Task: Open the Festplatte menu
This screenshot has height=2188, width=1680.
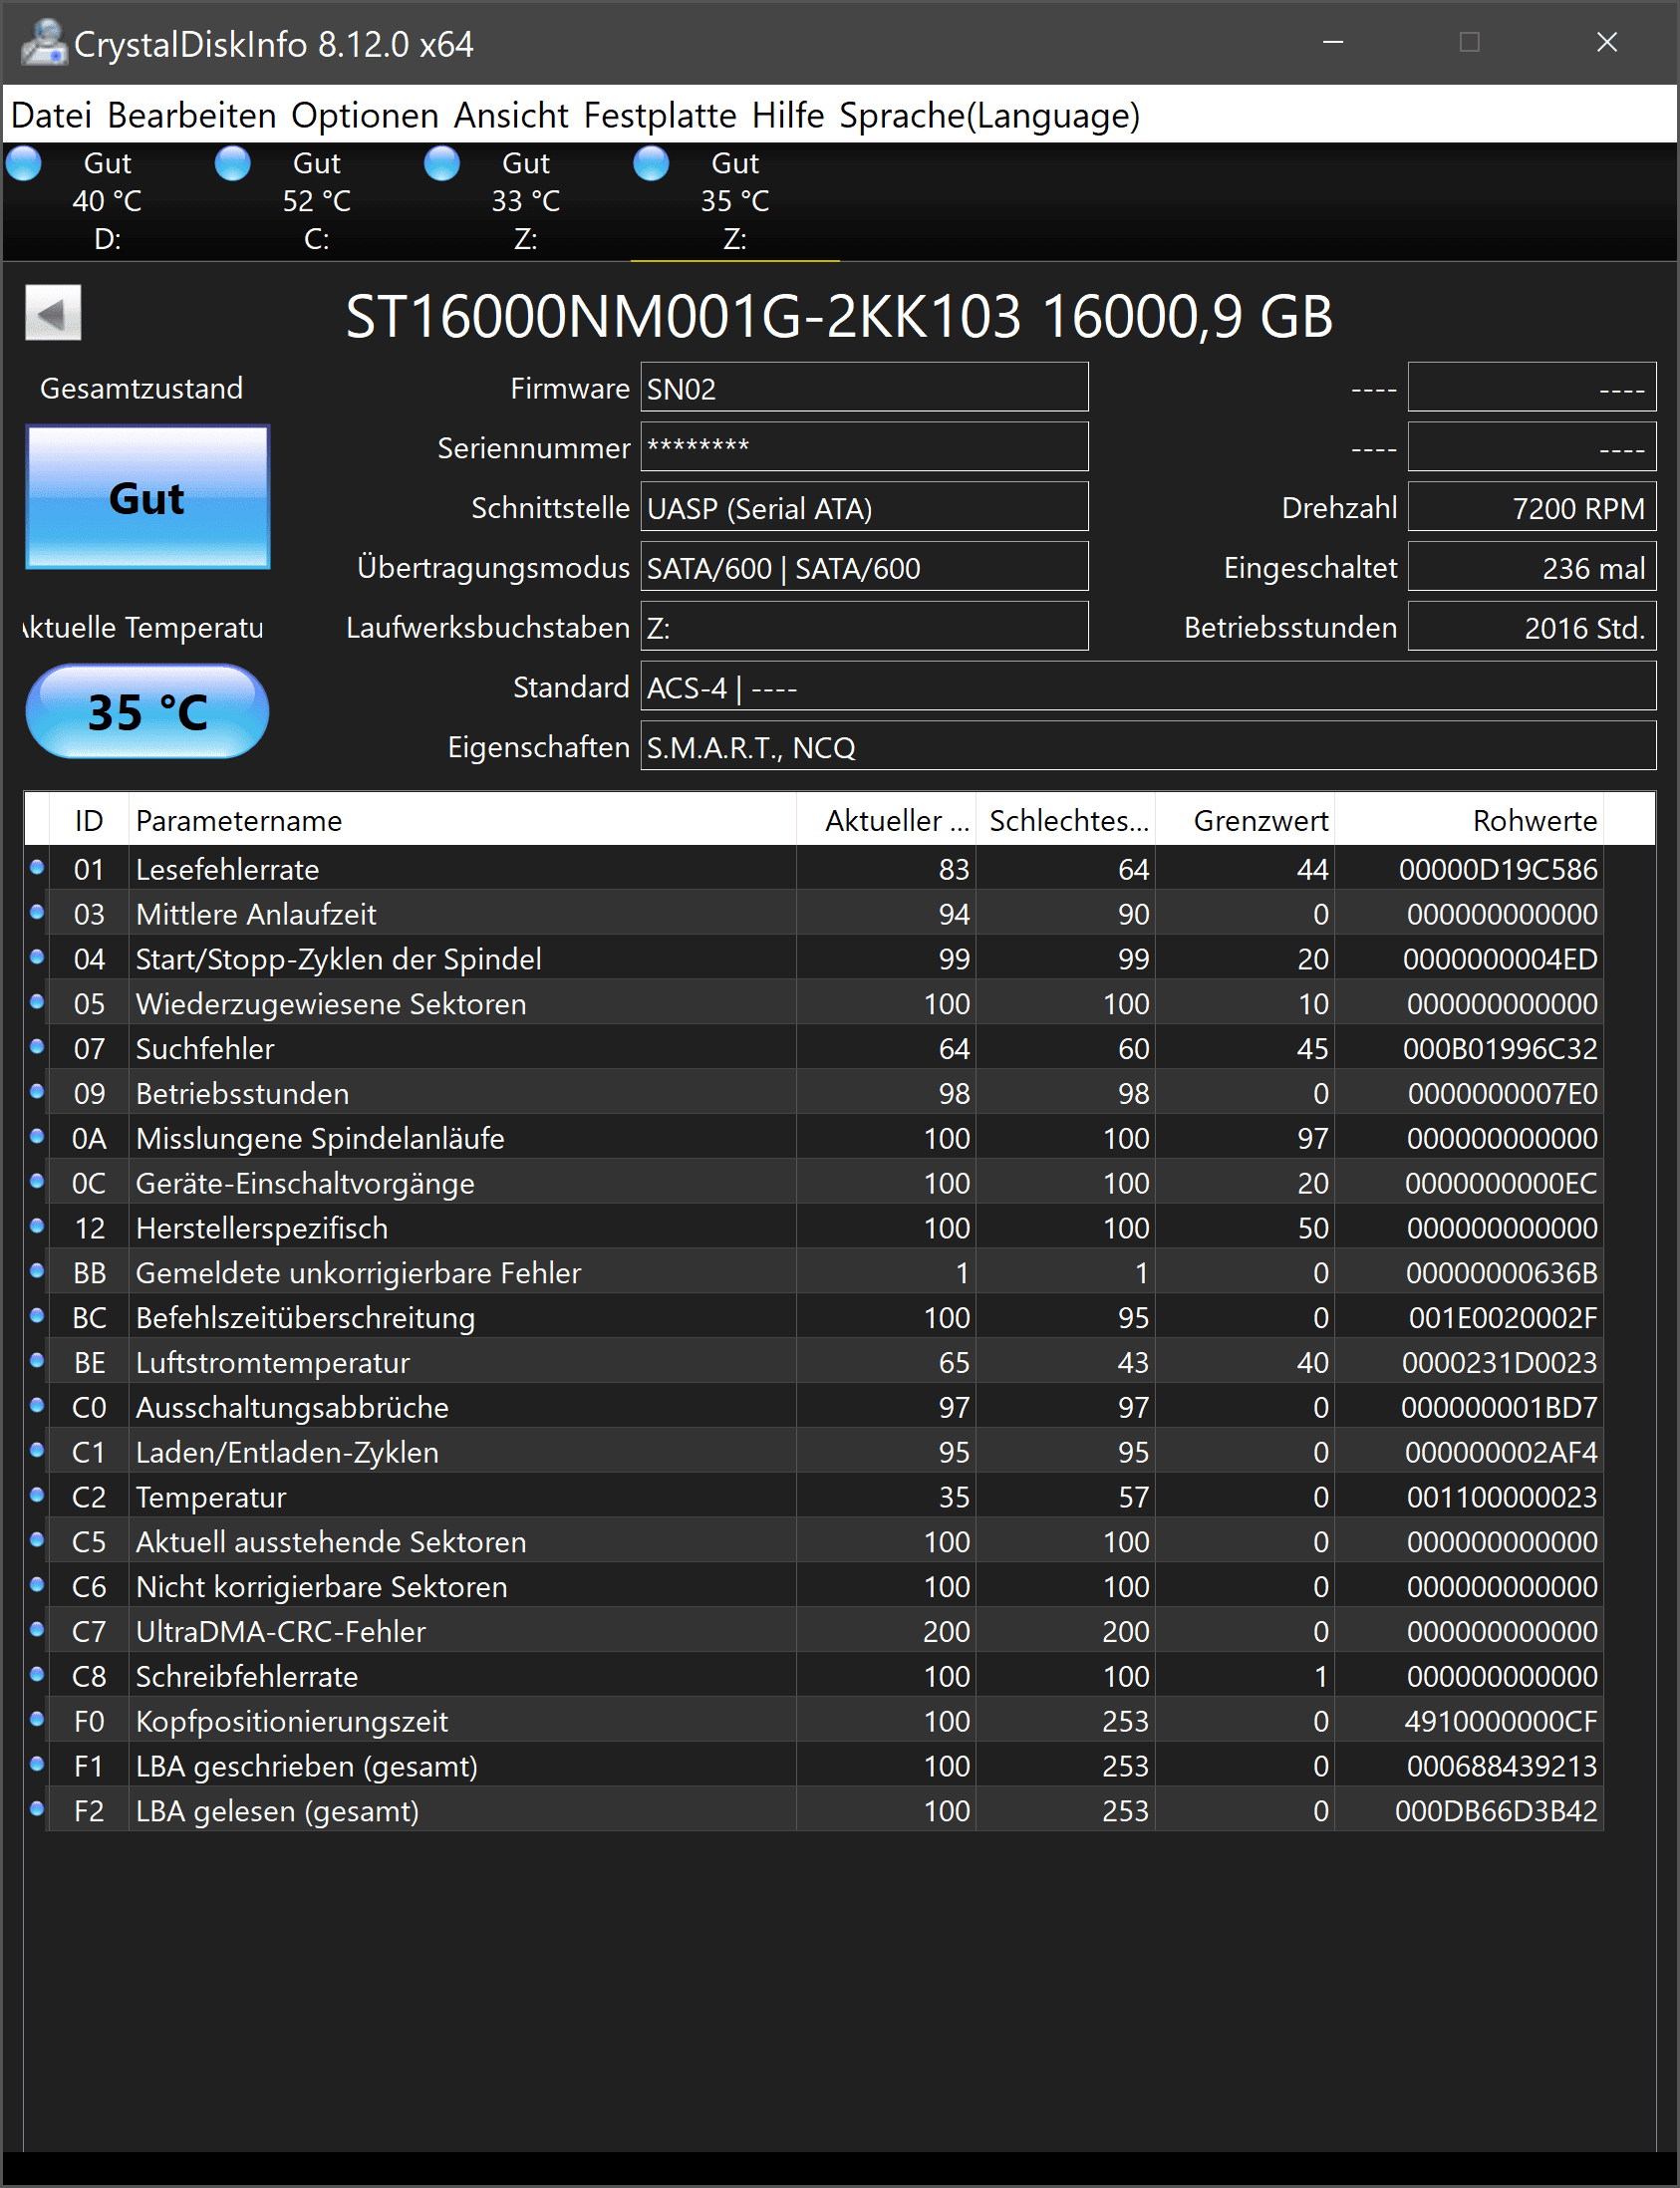Action: (x=660, y=116)
